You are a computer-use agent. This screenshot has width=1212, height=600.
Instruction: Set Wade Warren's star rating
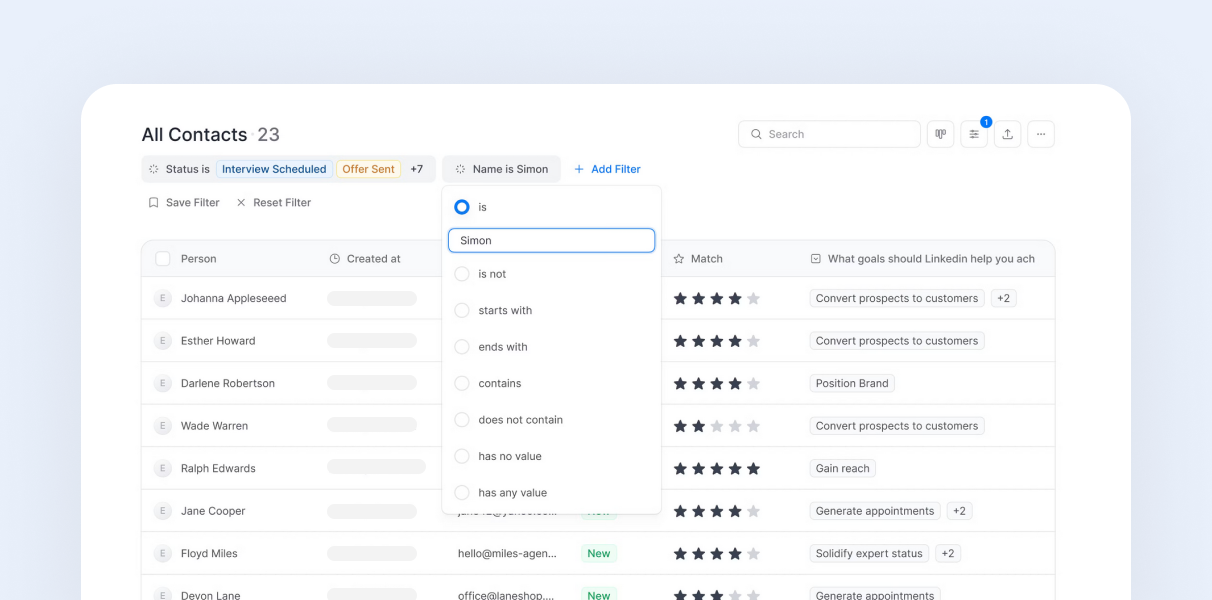click(717, 426)
